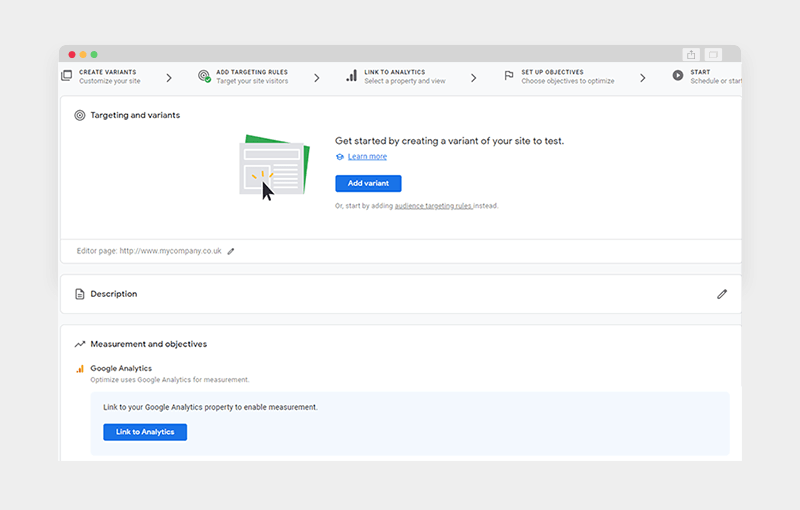Click the Link to Analytics blue button

coord(145,432)
